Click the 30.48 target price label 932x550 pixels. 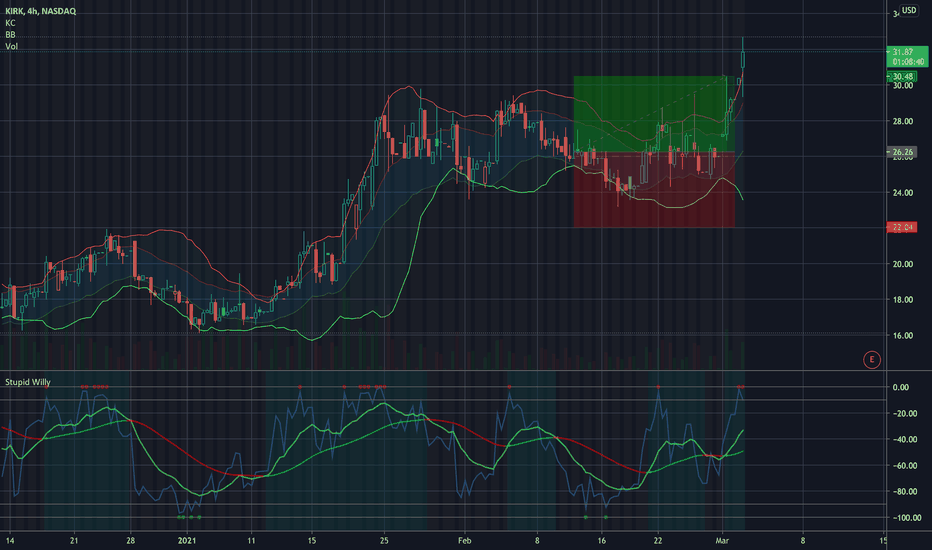(x=902, y=76)
